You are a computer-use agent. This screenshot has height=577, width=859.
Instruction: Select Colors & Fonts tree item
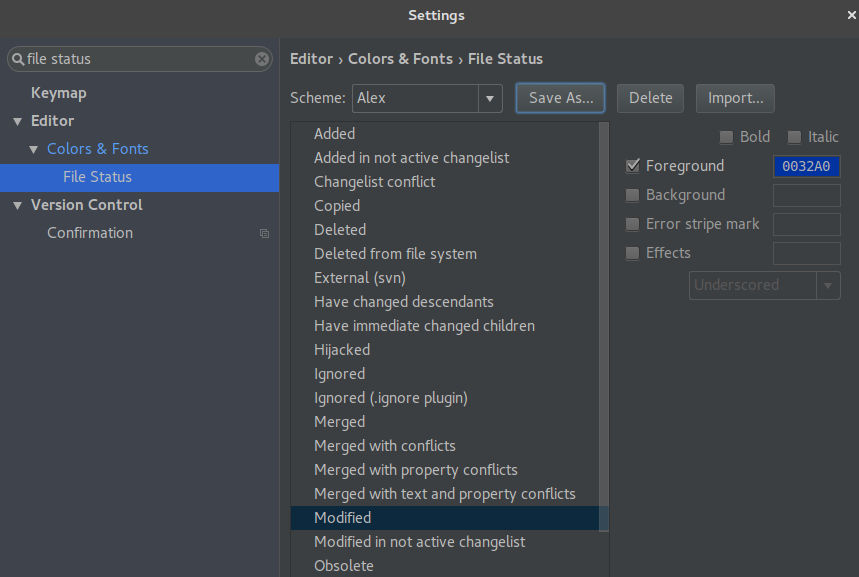pyautogui.click(x=98, y=149)
